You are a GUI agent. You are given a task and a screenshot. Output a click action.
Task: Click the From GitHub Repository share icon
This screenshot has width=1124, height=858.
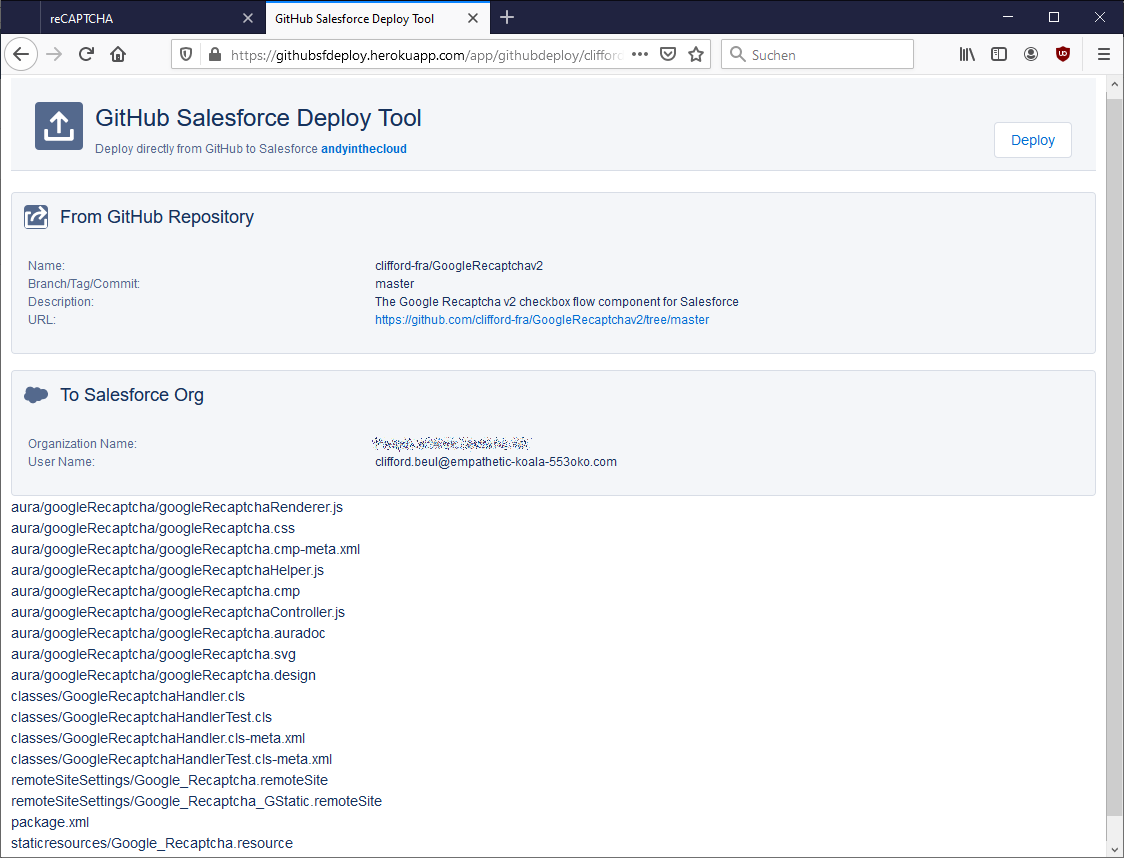[x=36, y=216]
